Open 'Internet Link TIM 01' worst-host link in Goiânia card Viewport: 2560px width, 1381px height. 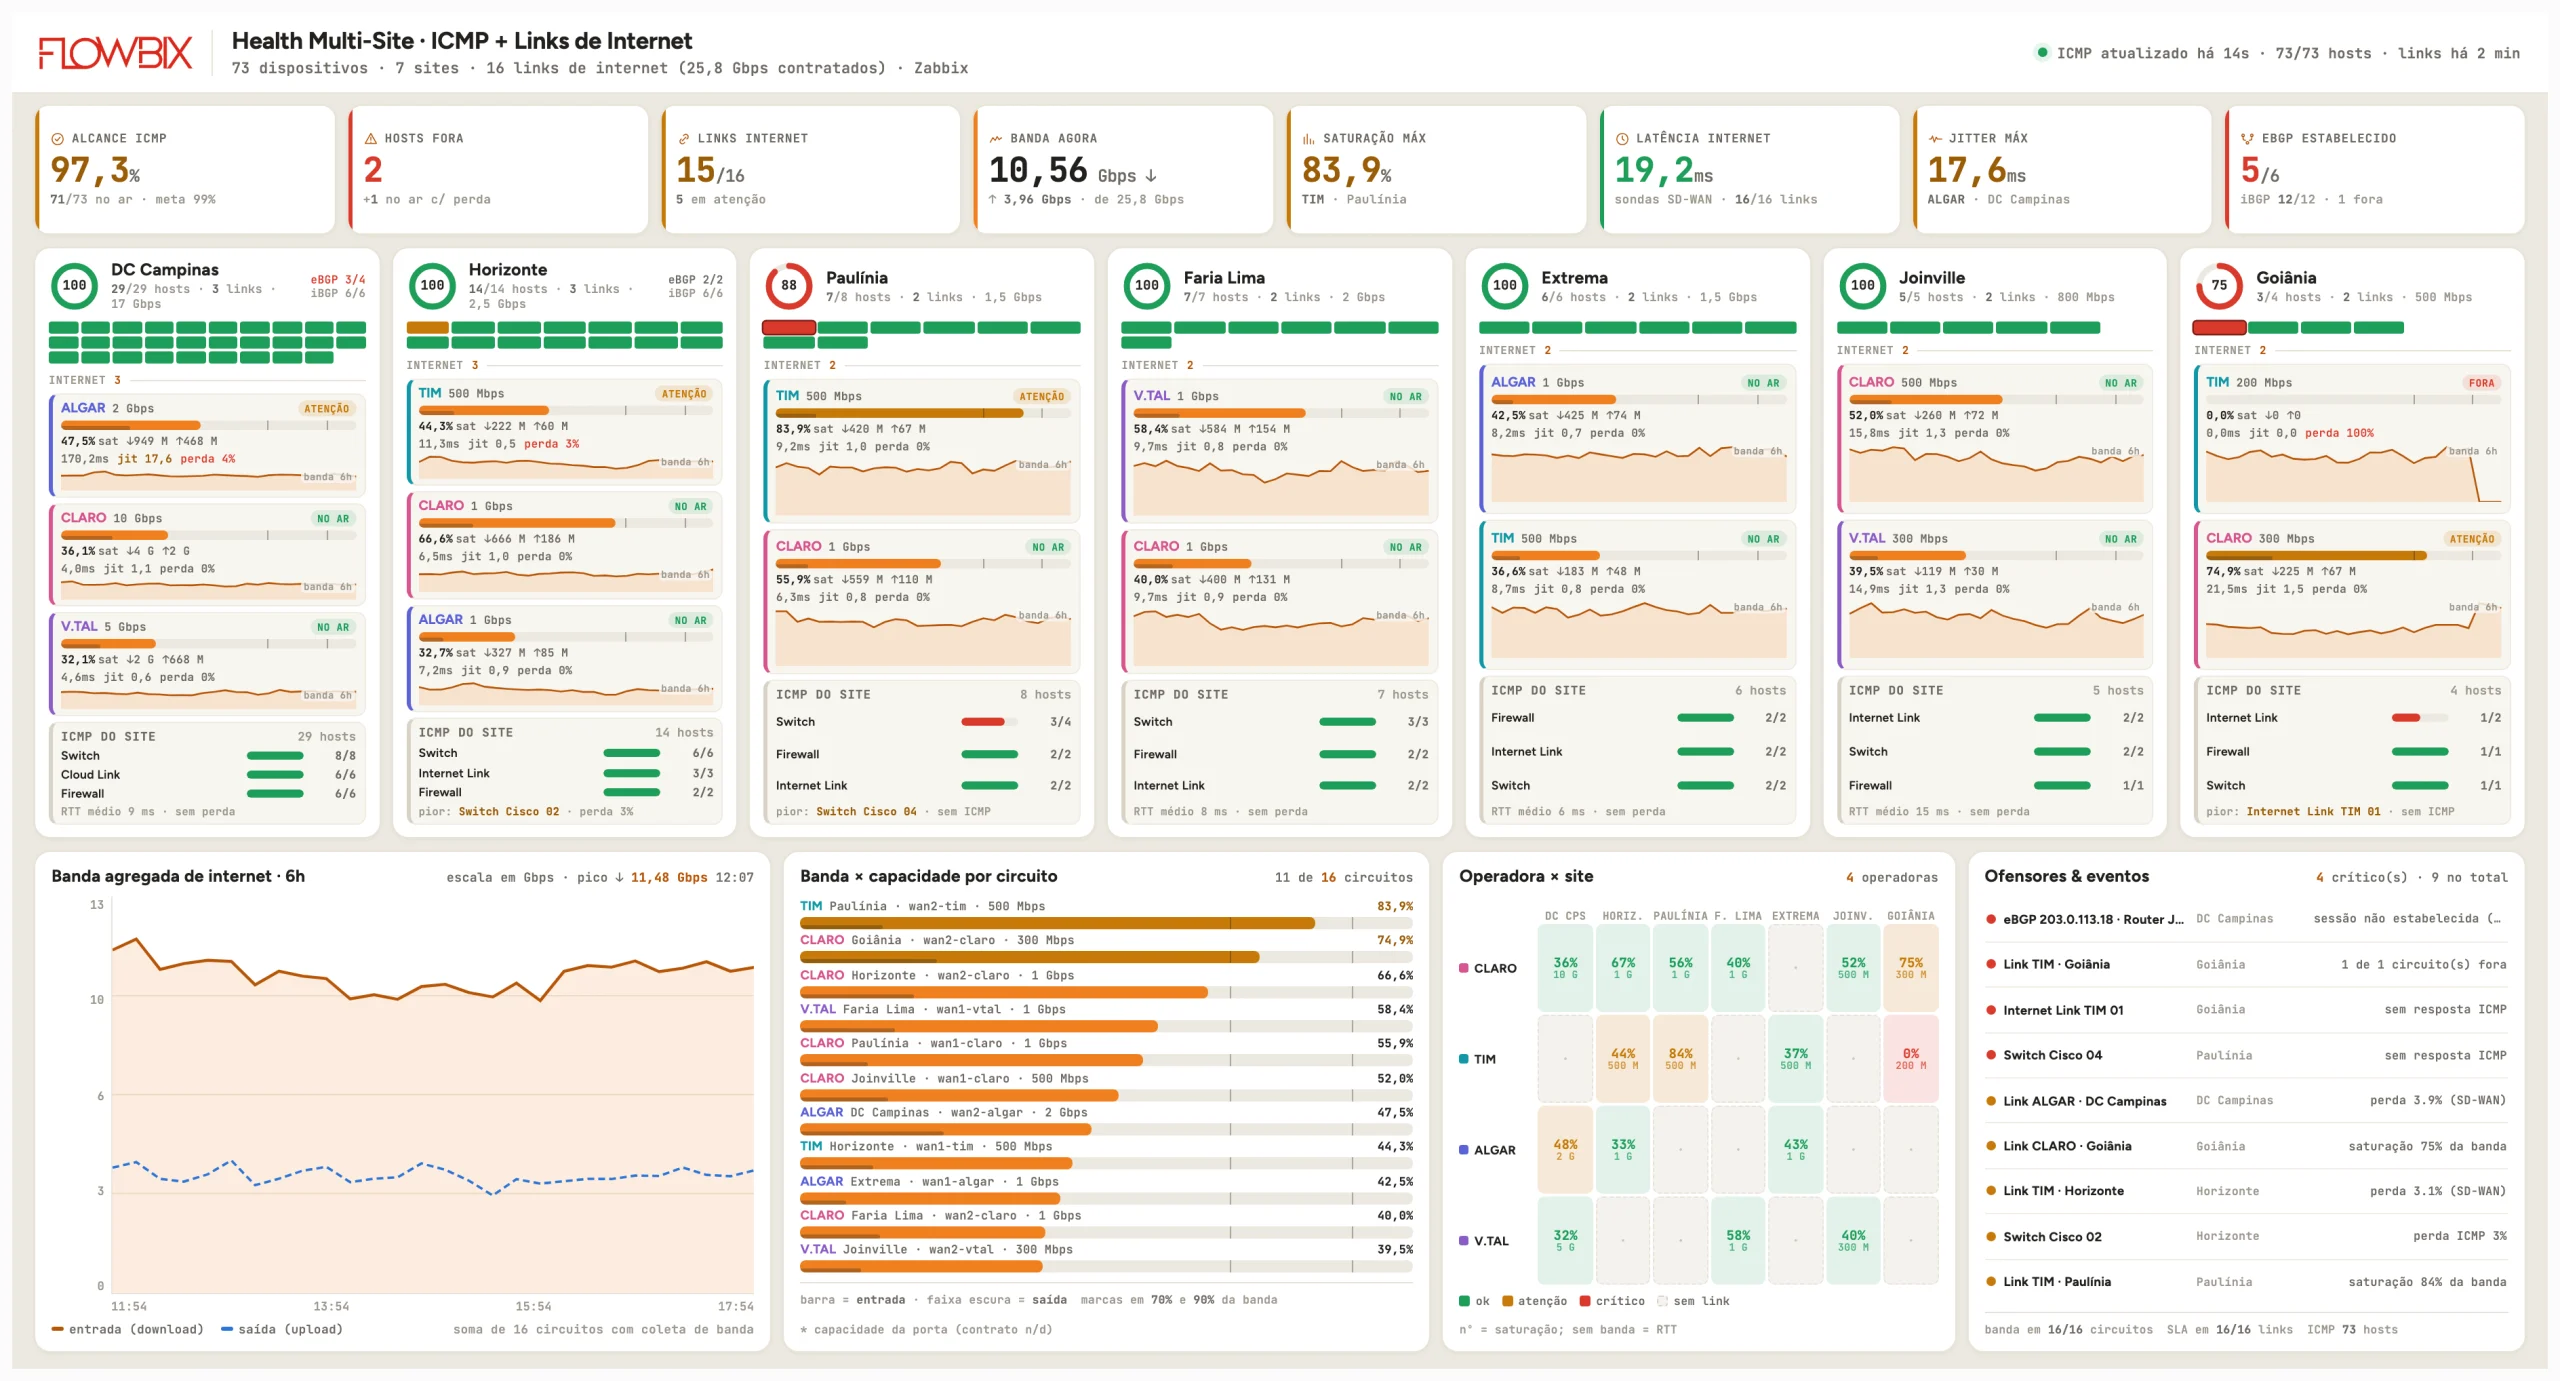(x=2313, y=812)
